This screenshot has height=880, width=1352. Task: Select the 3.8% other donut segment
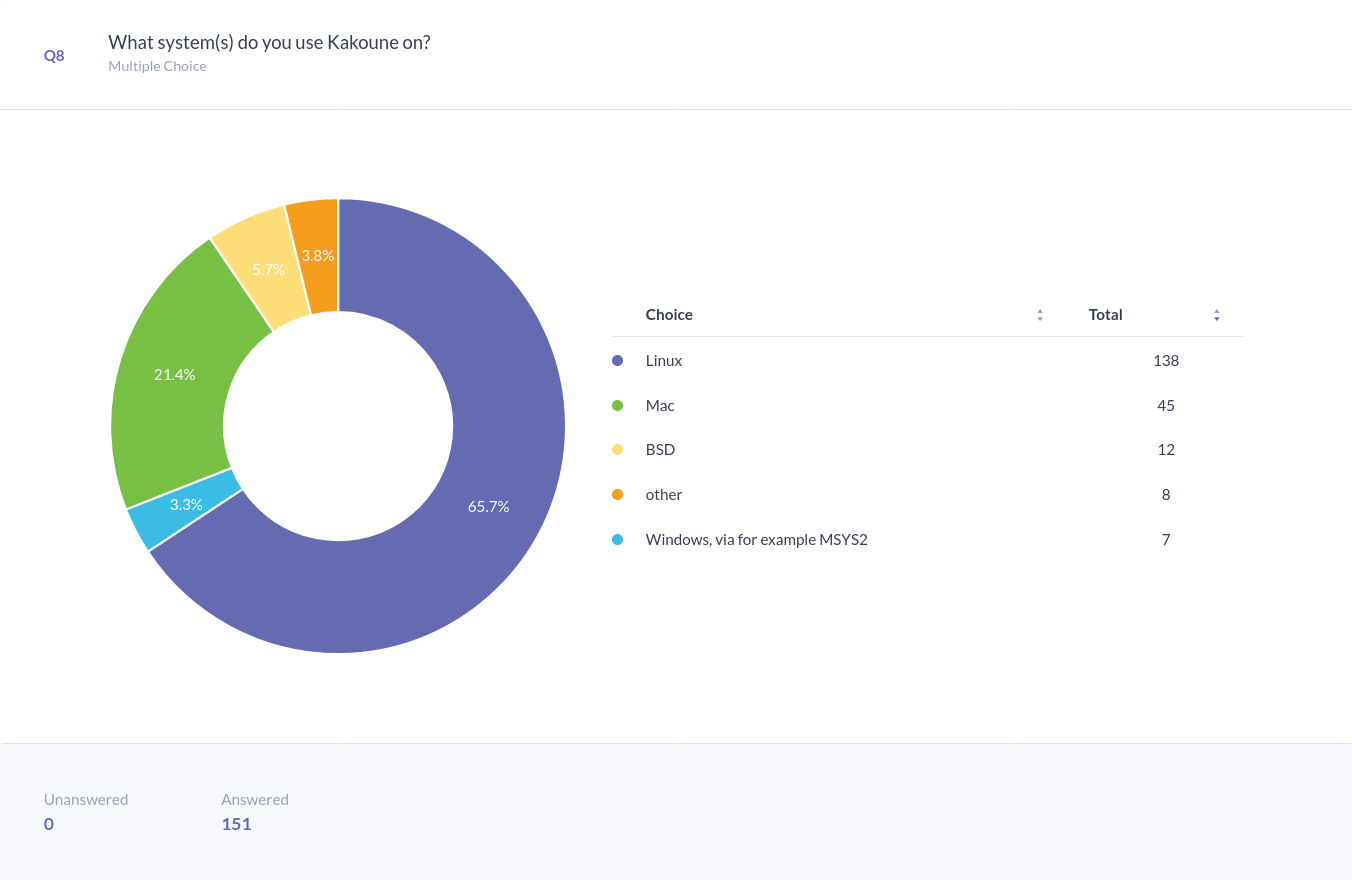(316, 255)
